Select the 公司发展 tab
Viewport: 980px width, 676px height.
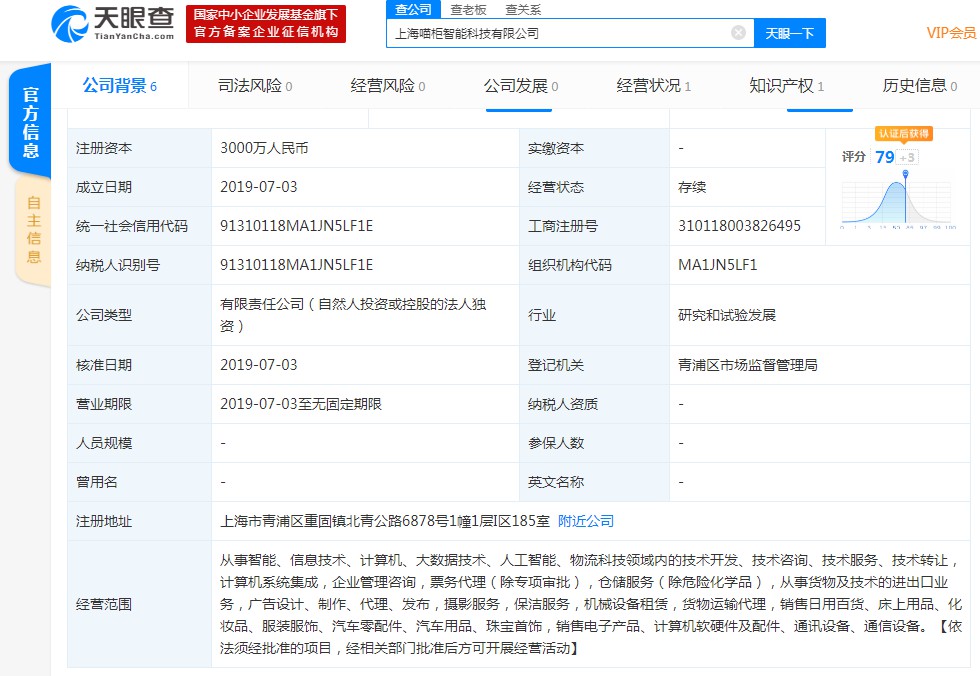tap(521, 86)
